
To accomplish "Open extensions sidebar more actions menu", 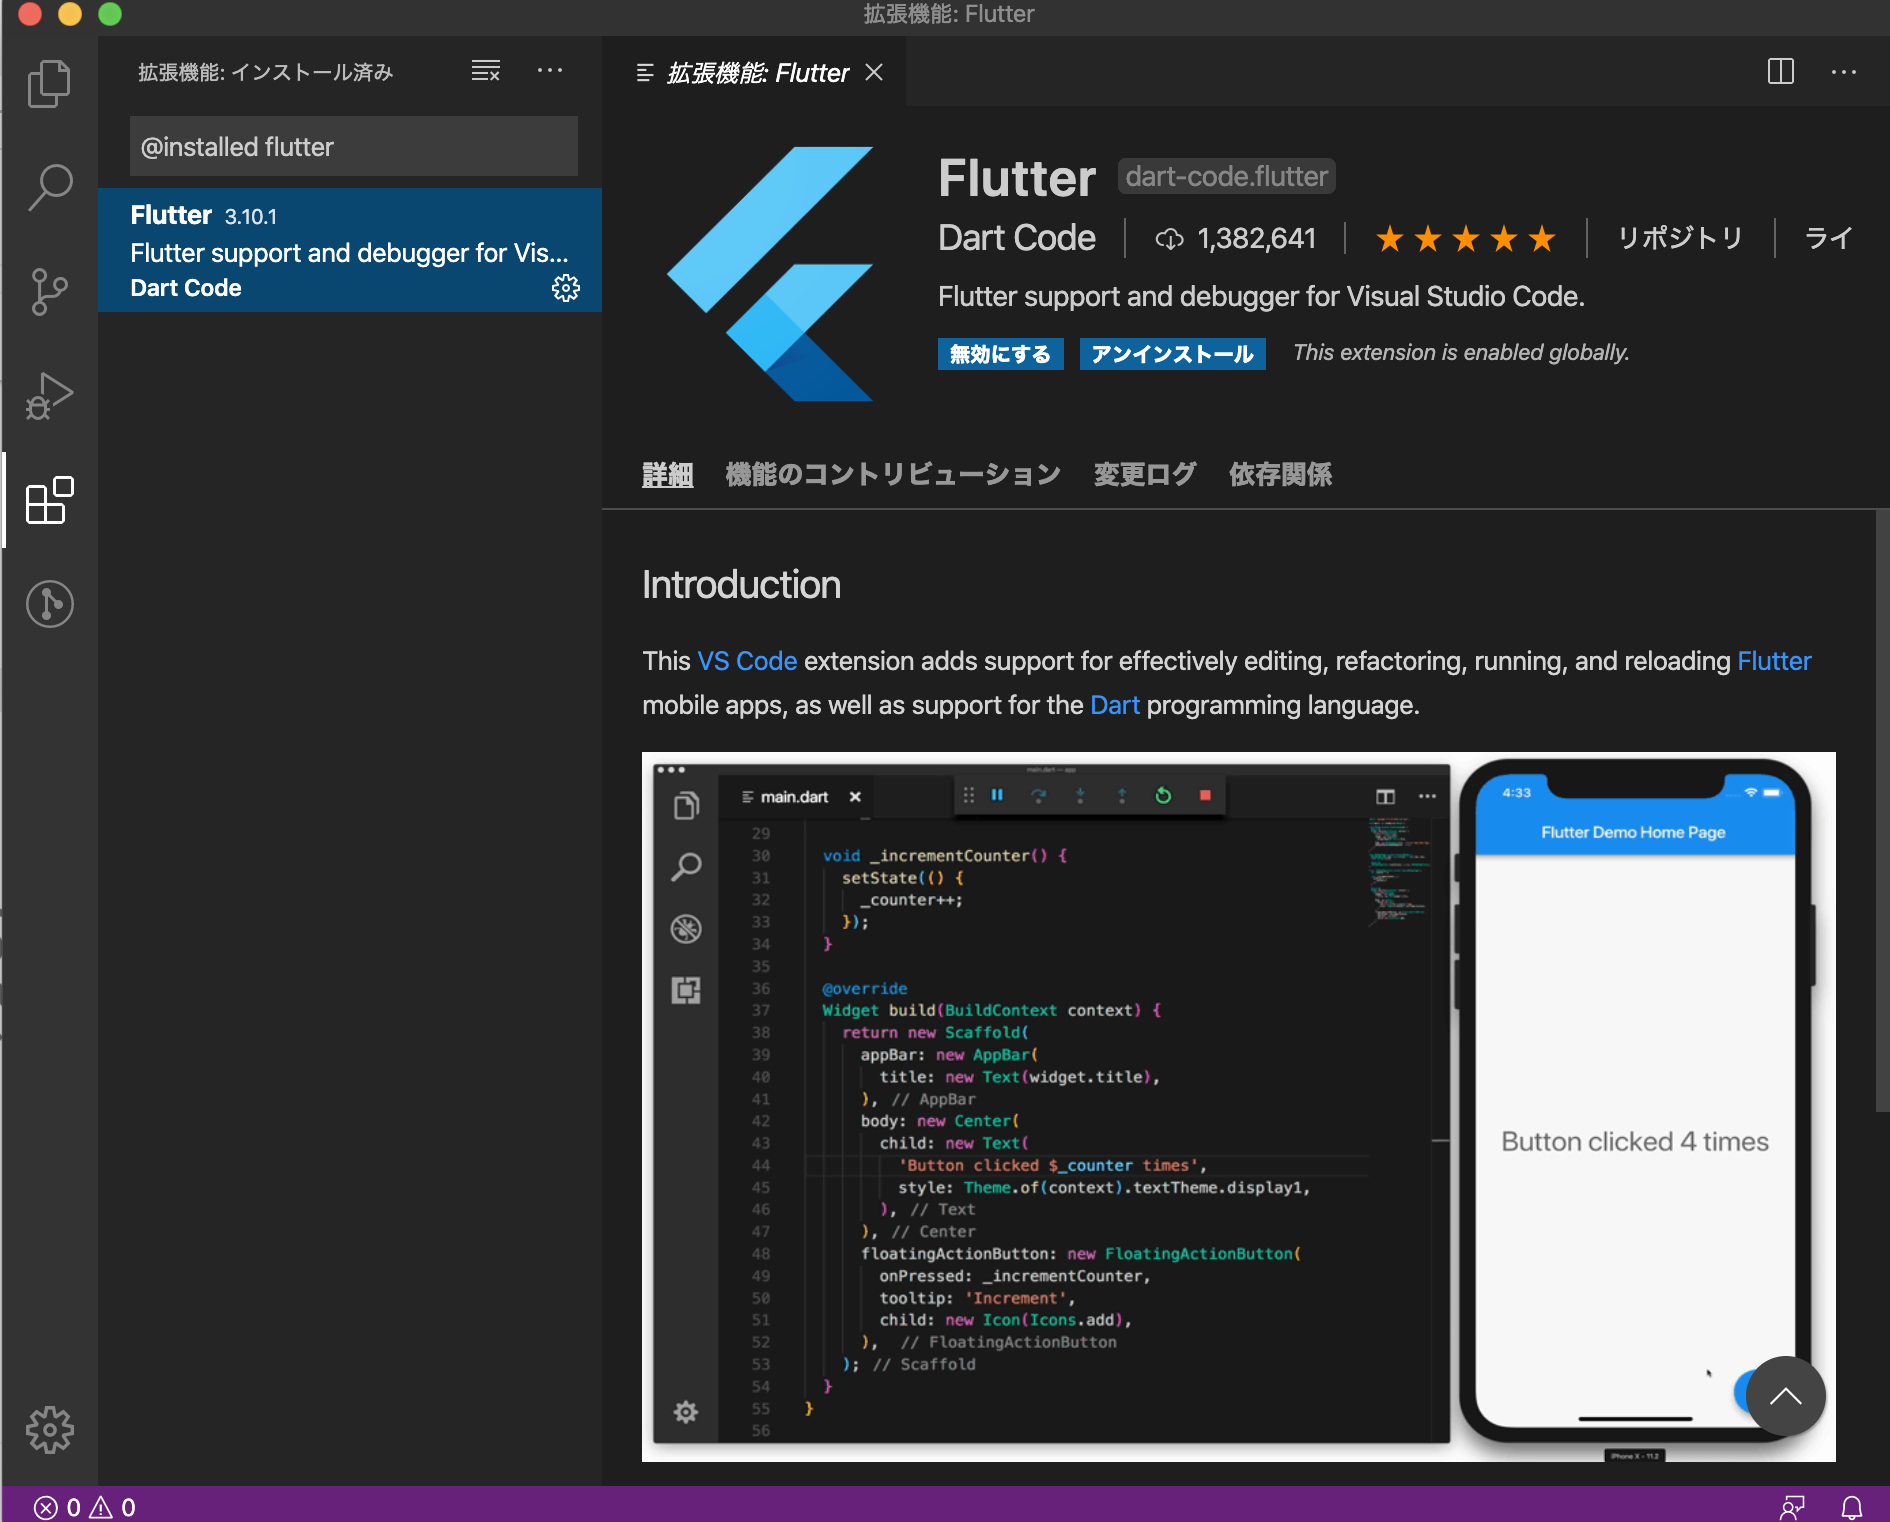I will click(x=550, y=71).
